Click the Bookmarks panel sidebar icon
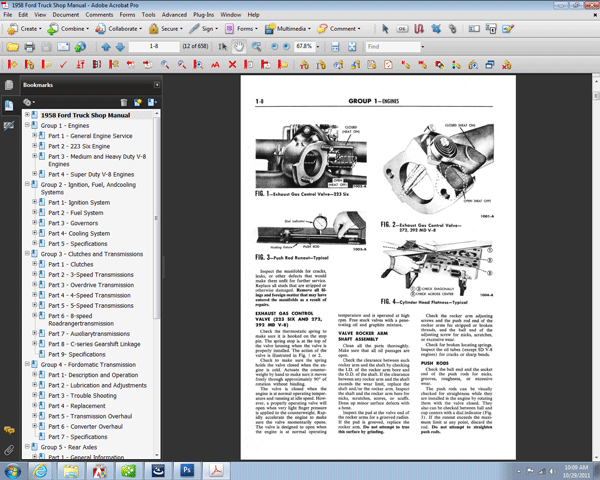Image resolution: width=600 pixels, height=480 pixels. coord(9,105)
